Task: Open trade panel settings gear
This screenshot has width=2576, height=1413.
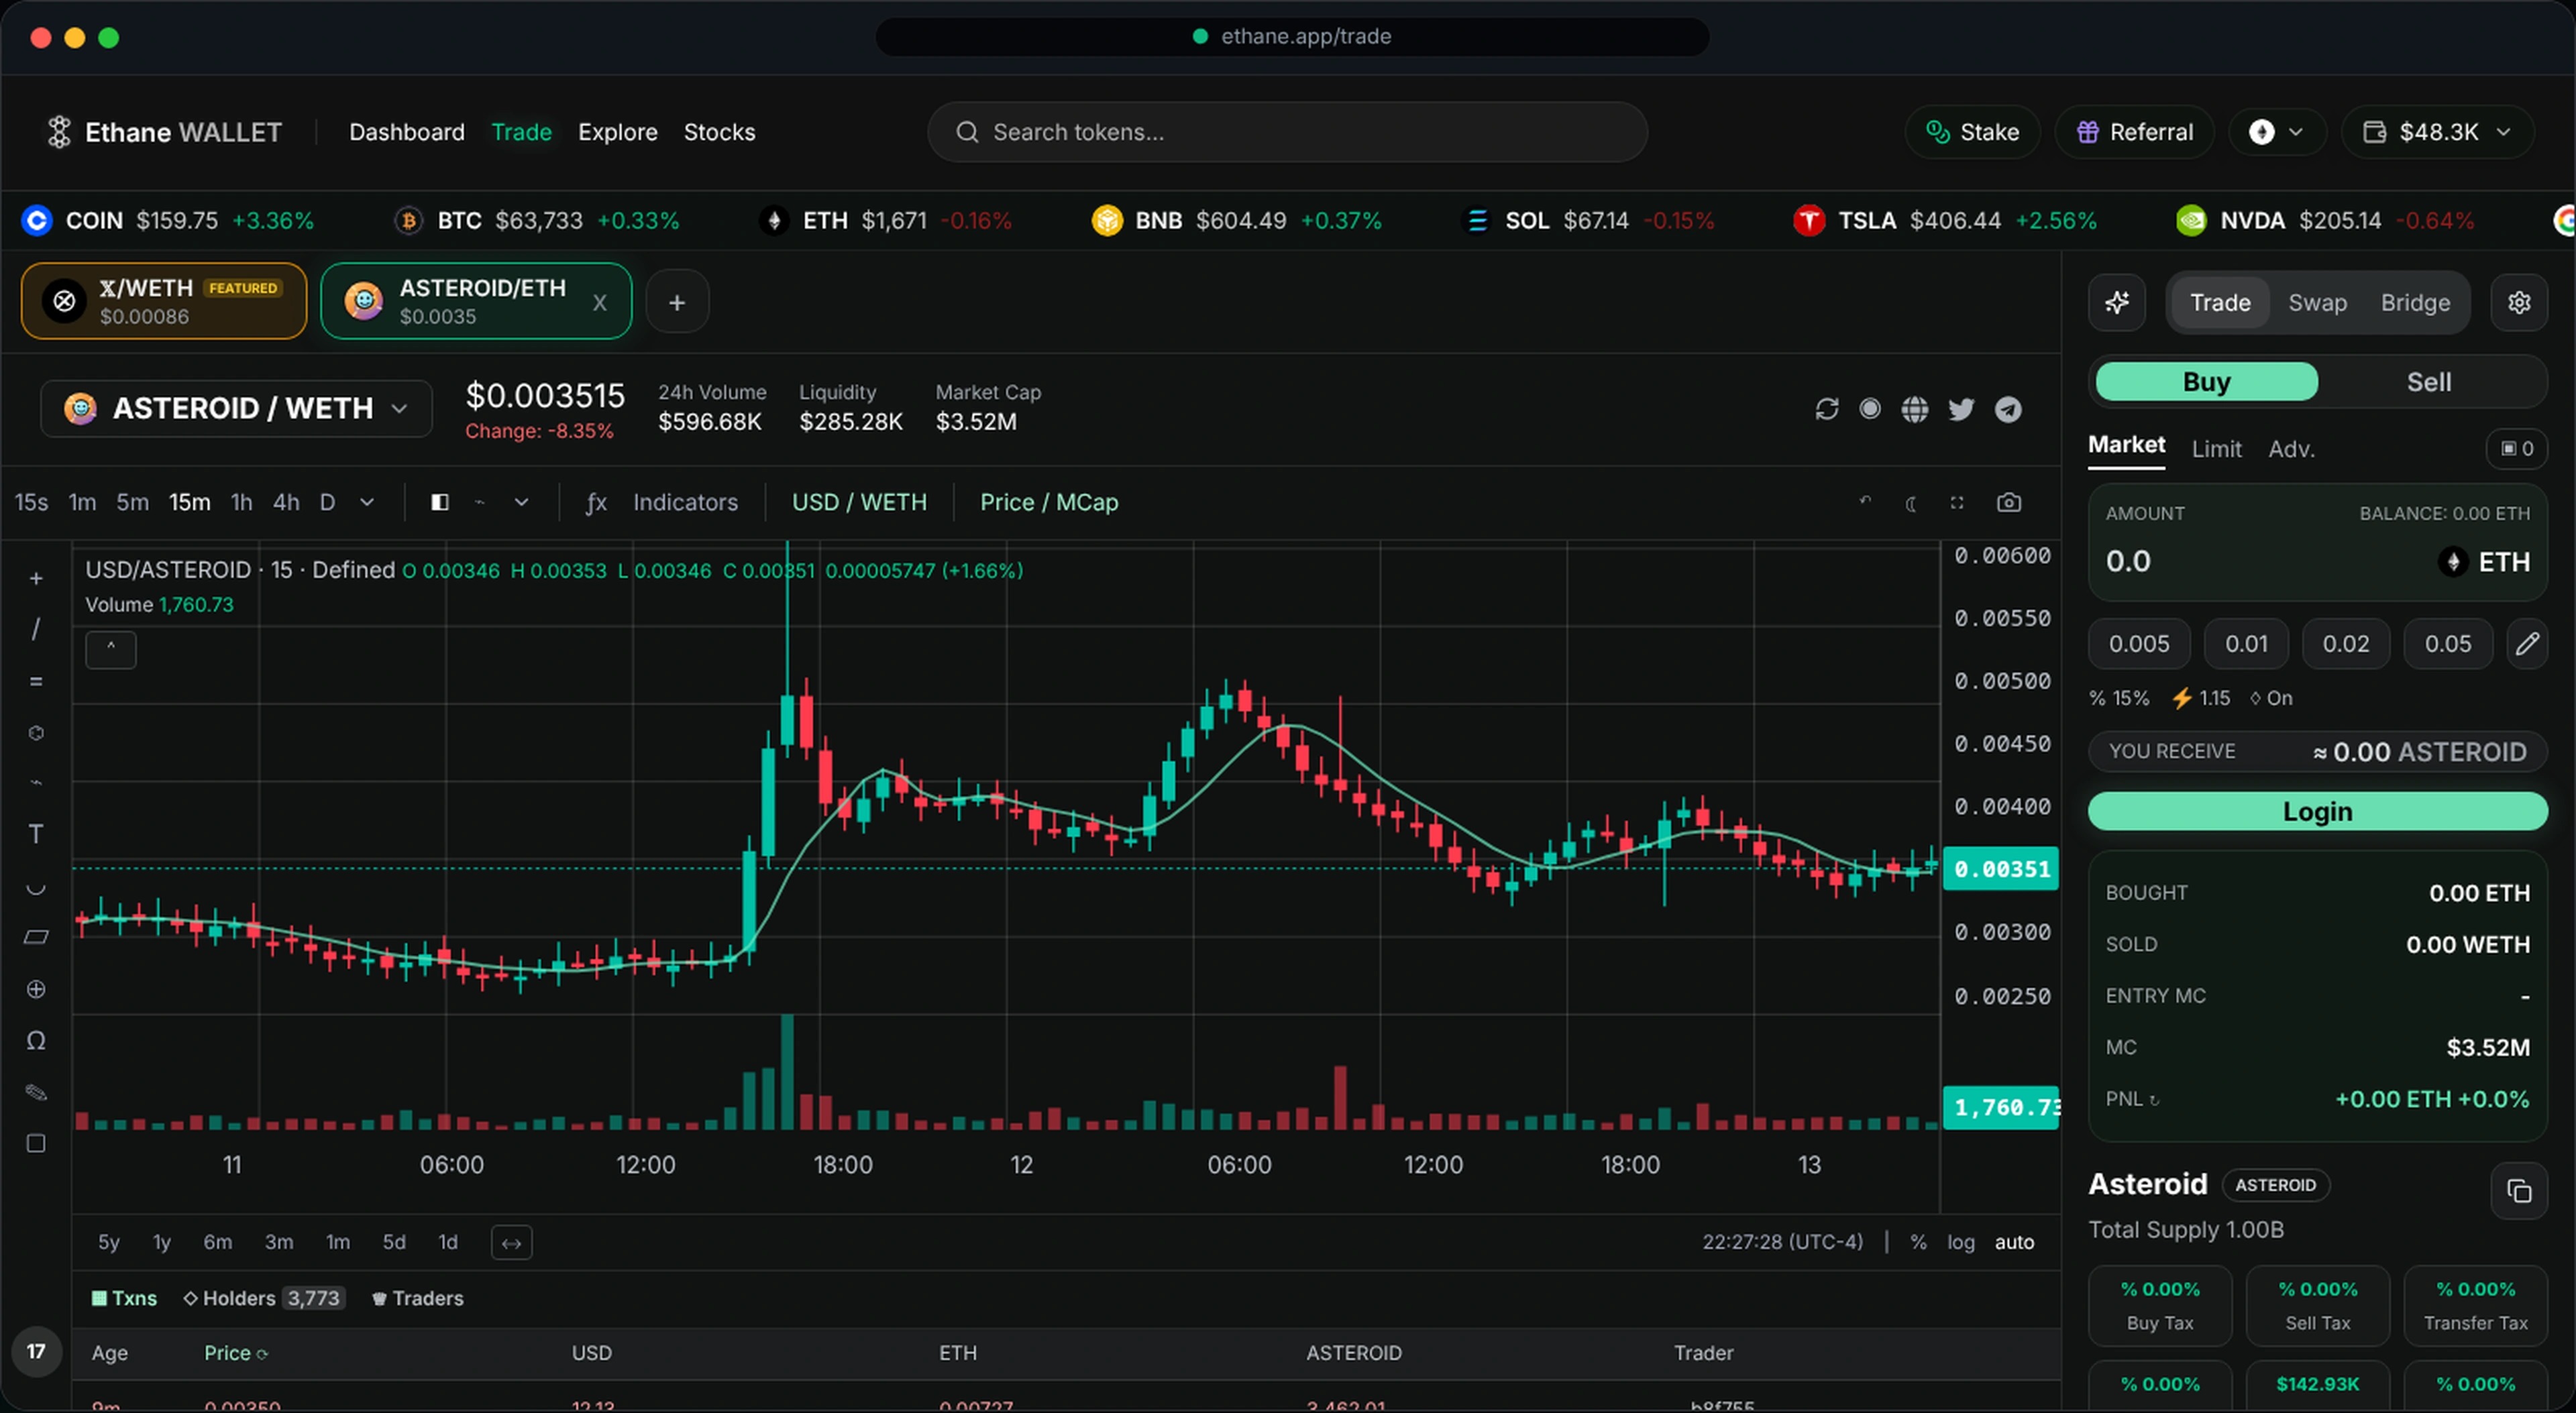Action: (2519, 302)
